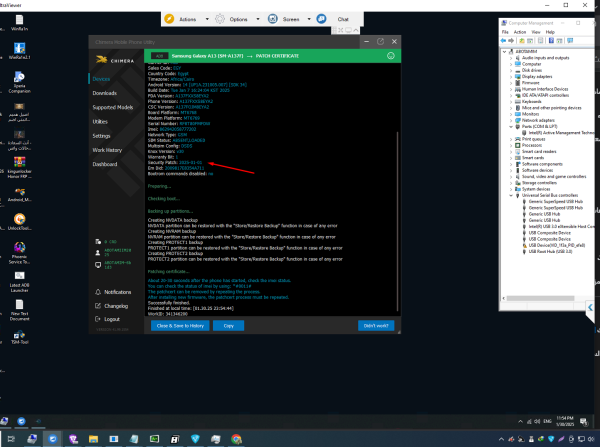Click the Chimera log vertical scrollbar

pos(398,221)
